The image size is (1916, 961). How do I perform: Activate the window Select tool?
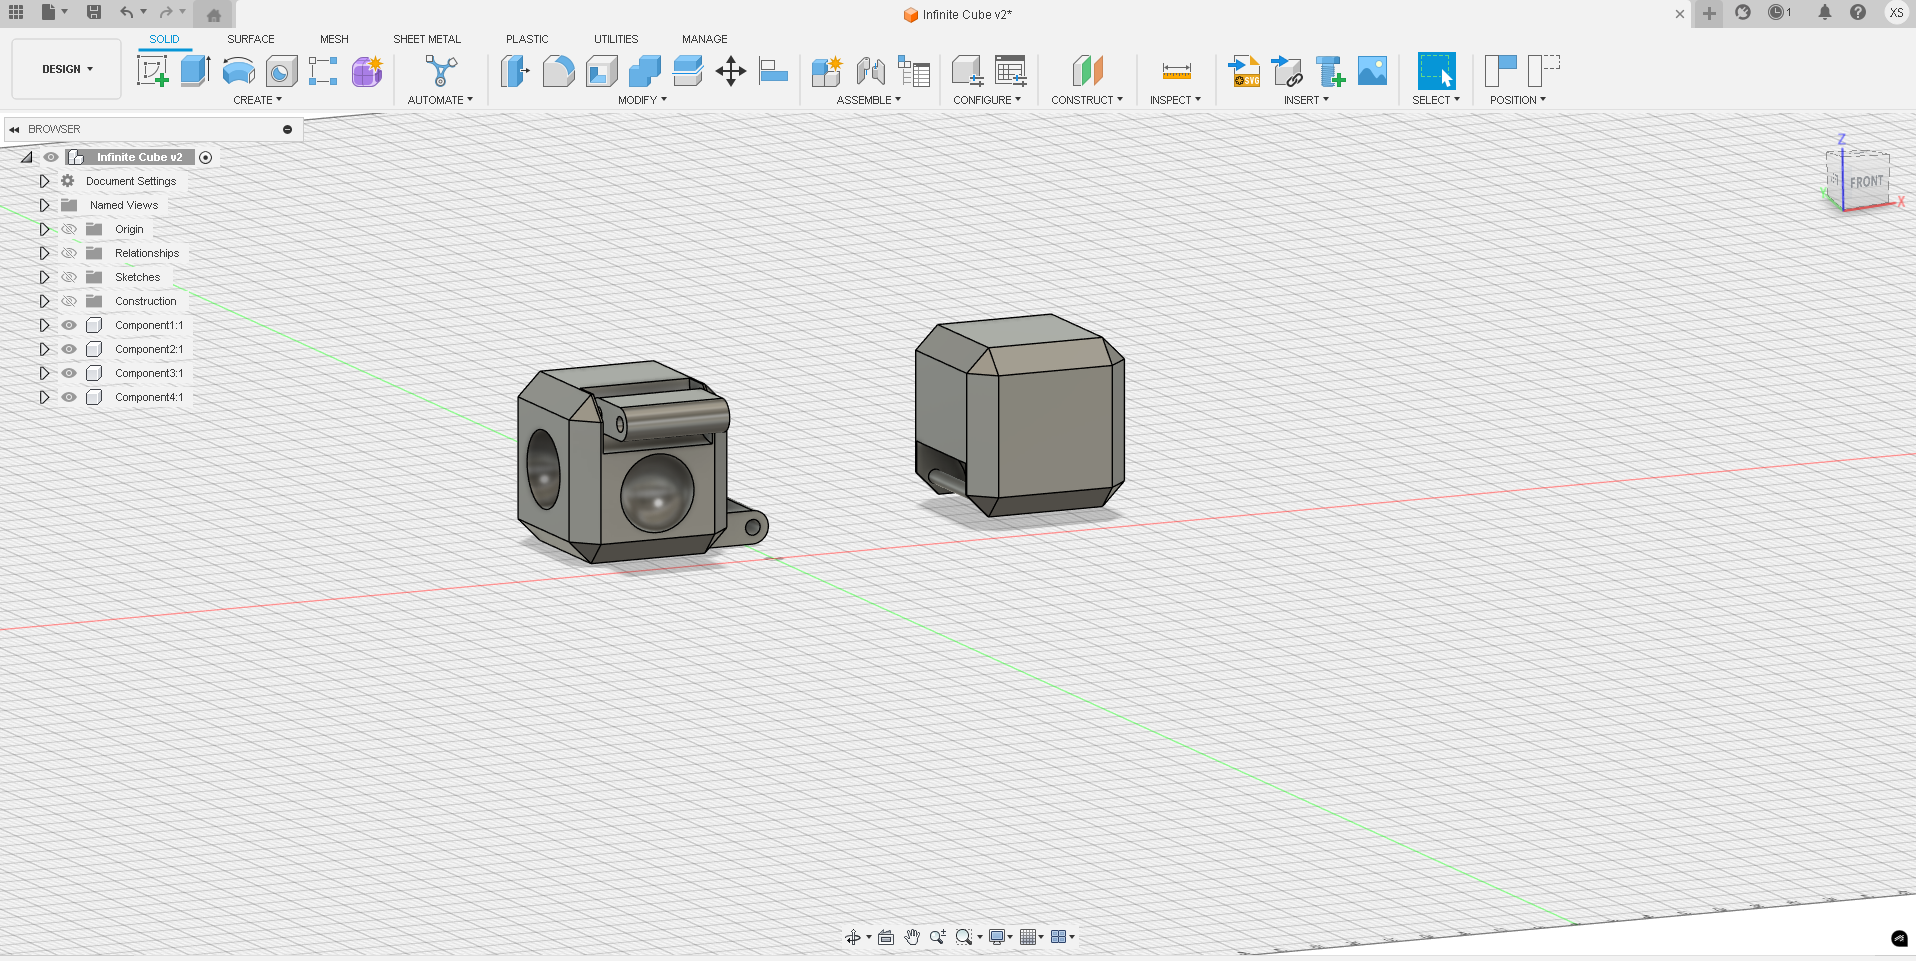point(1437,71)
